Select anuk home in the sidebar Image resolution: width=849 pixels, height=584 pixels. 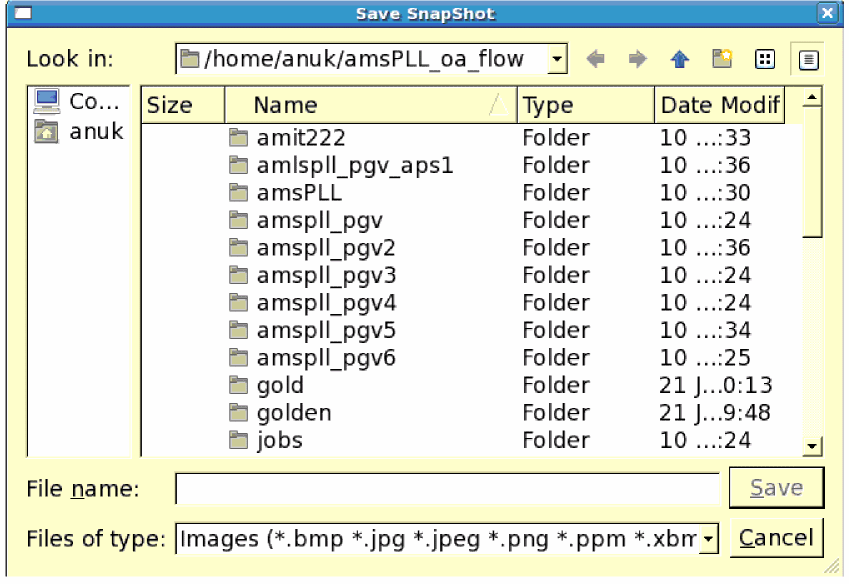point(79,131)
